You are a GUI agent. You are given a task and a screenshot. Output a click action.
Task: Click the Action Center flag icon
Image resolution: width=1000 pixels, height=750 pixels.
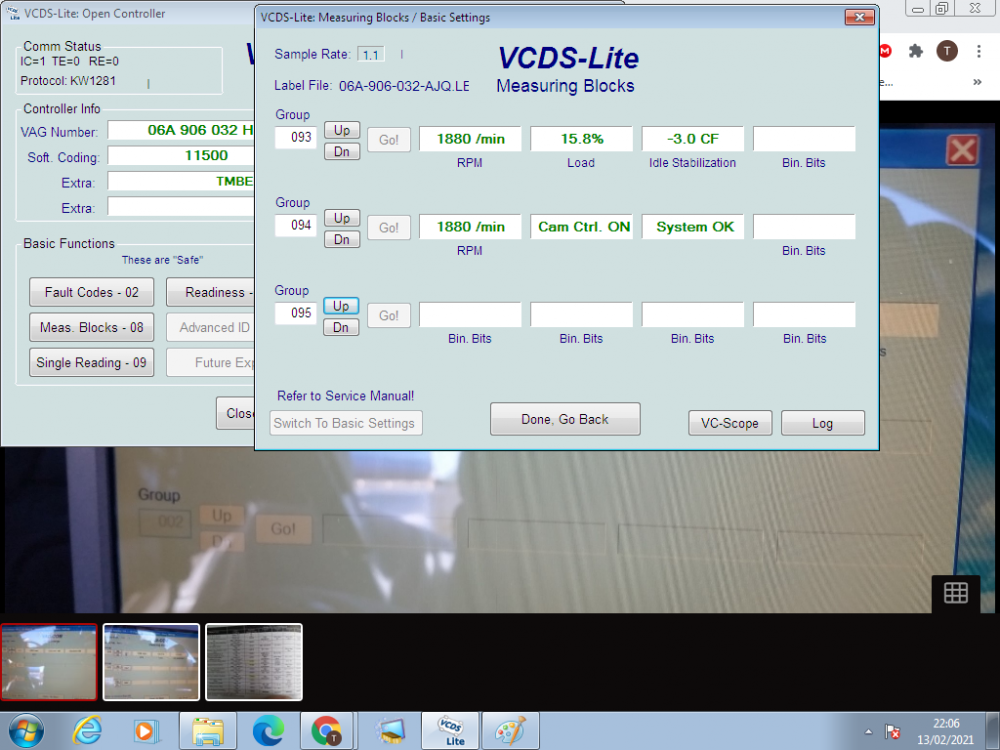892,732
